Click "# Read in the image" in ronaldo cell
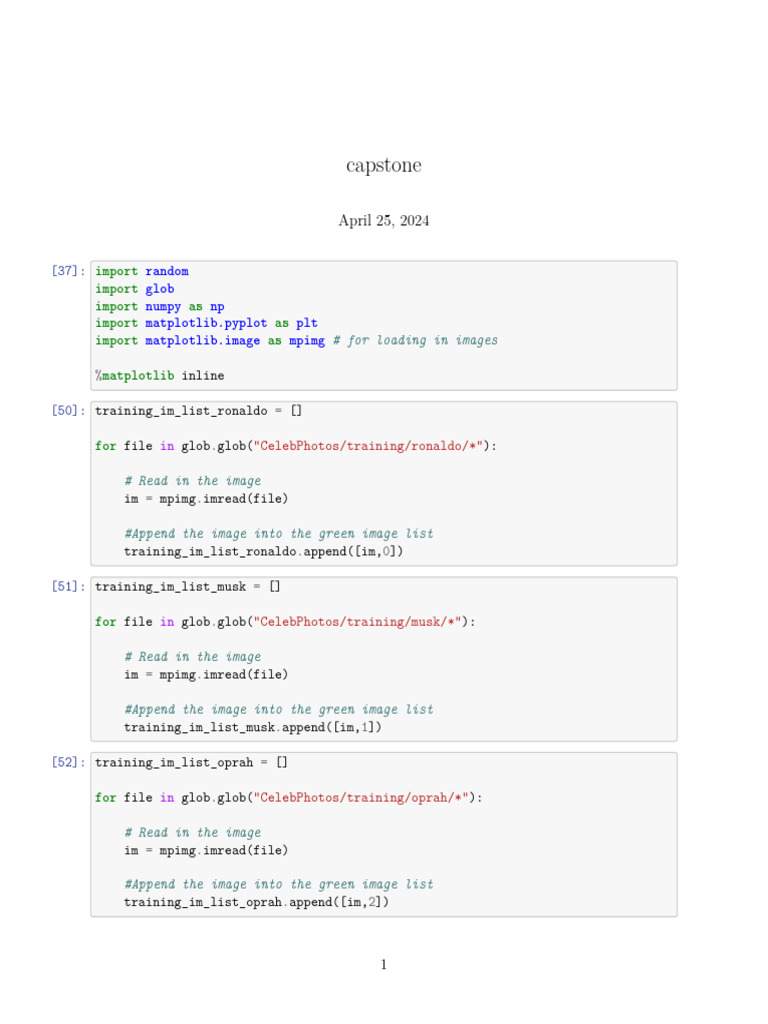Viewport: 768px width, 1024px height. (x=193, y=481)
